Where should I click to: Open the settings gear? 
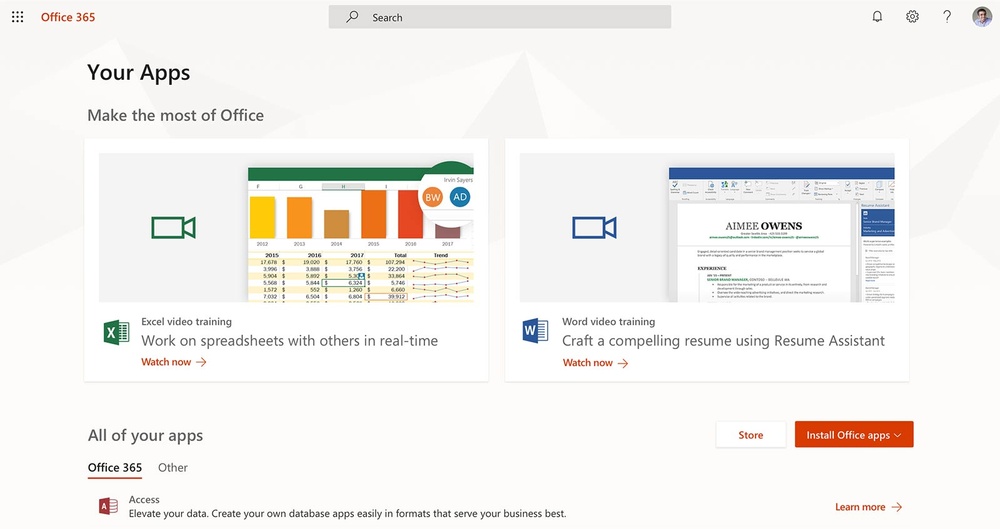(912, 17)
